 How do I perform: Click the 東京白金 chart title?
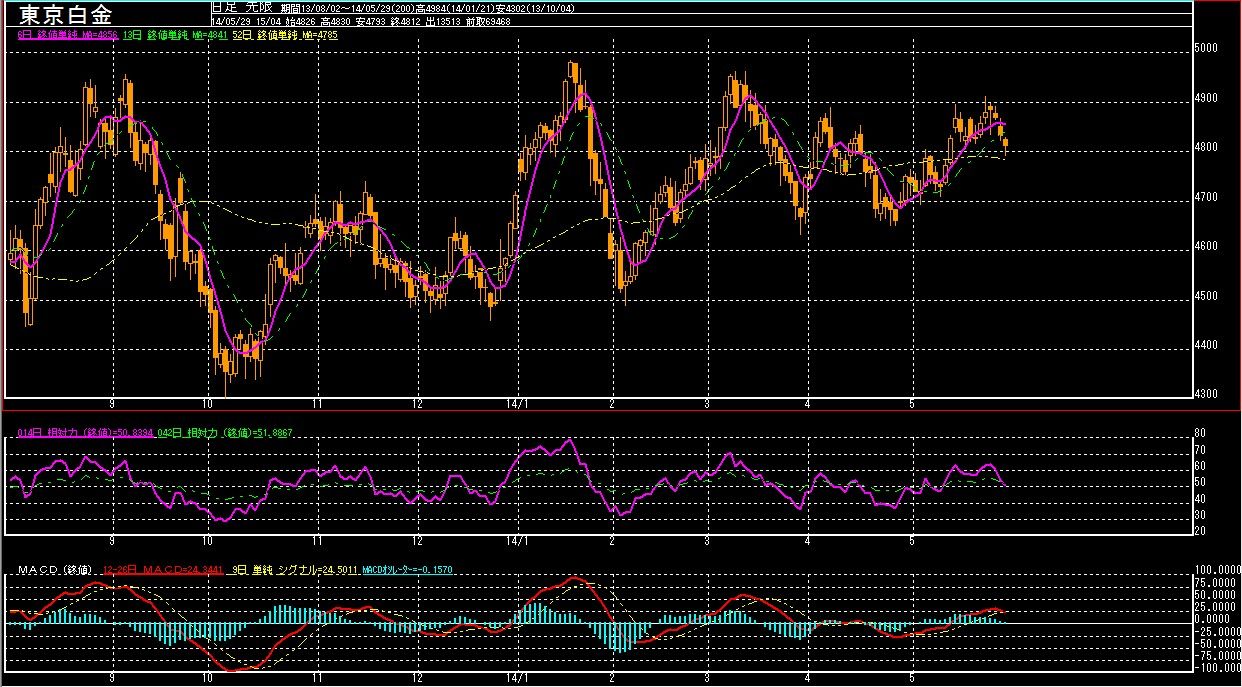[x=66, y=15]
